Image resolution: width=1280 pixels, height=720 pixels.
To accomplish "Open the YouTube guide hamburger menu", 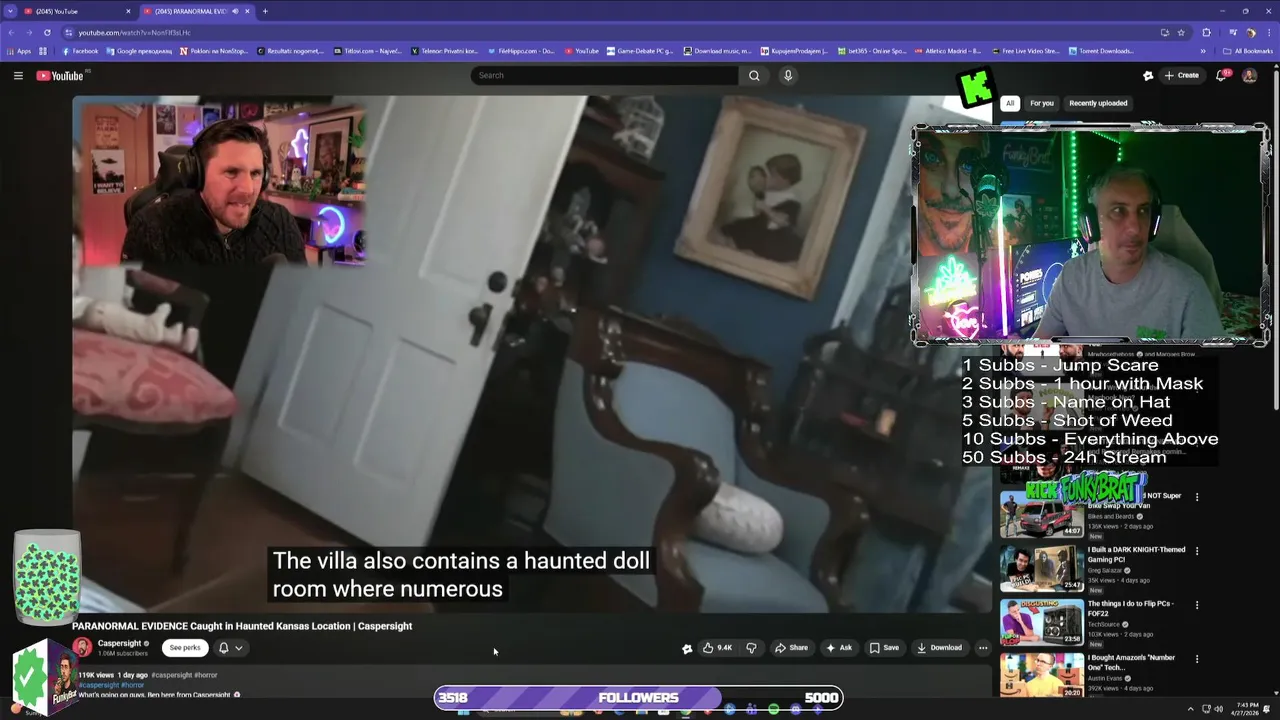I will (x=18, y=76).
